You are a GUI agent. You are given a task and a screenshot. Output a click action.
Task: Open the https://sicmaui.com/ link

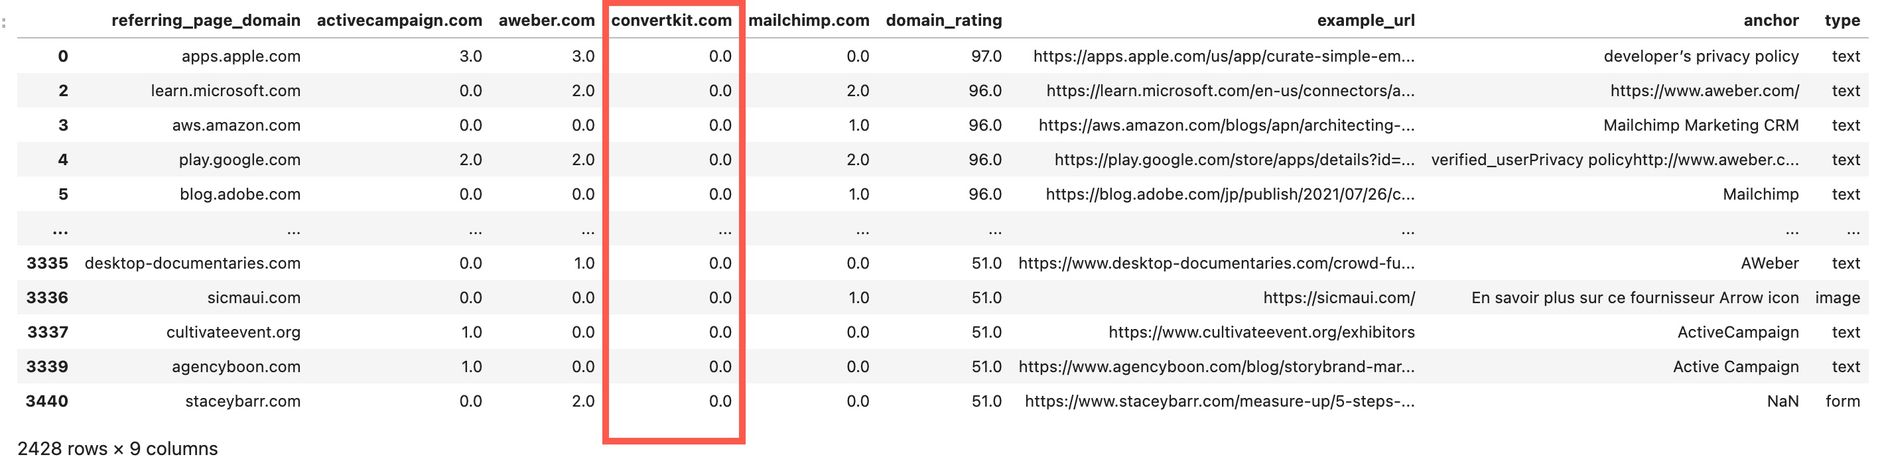pyautogui.click(x=1339, y=297)
